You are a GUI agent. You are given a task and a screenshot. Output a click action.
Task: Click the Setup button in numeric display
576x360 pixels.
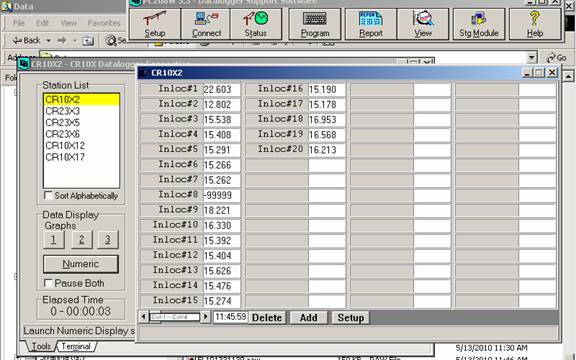coord(351,318)
